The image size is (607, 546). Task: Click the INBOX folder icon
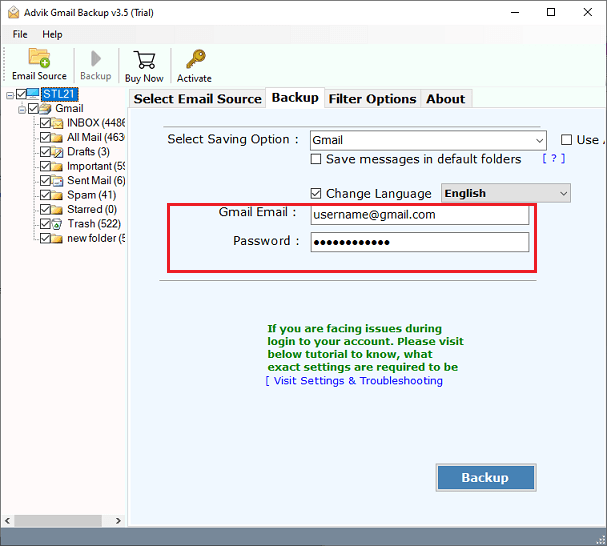[x=57, y=123]
